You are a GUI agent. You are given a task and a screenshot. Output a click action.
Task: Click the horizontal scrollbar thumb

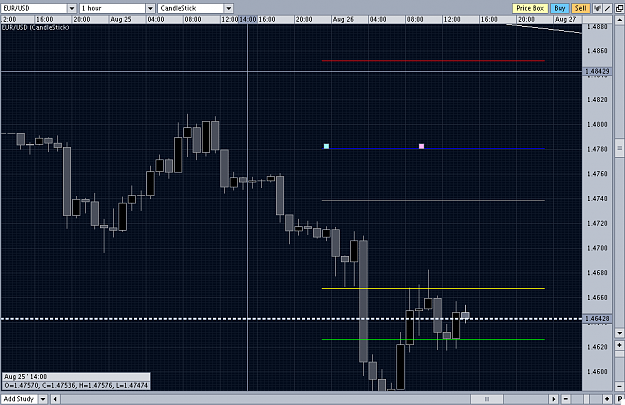(487, 399)
